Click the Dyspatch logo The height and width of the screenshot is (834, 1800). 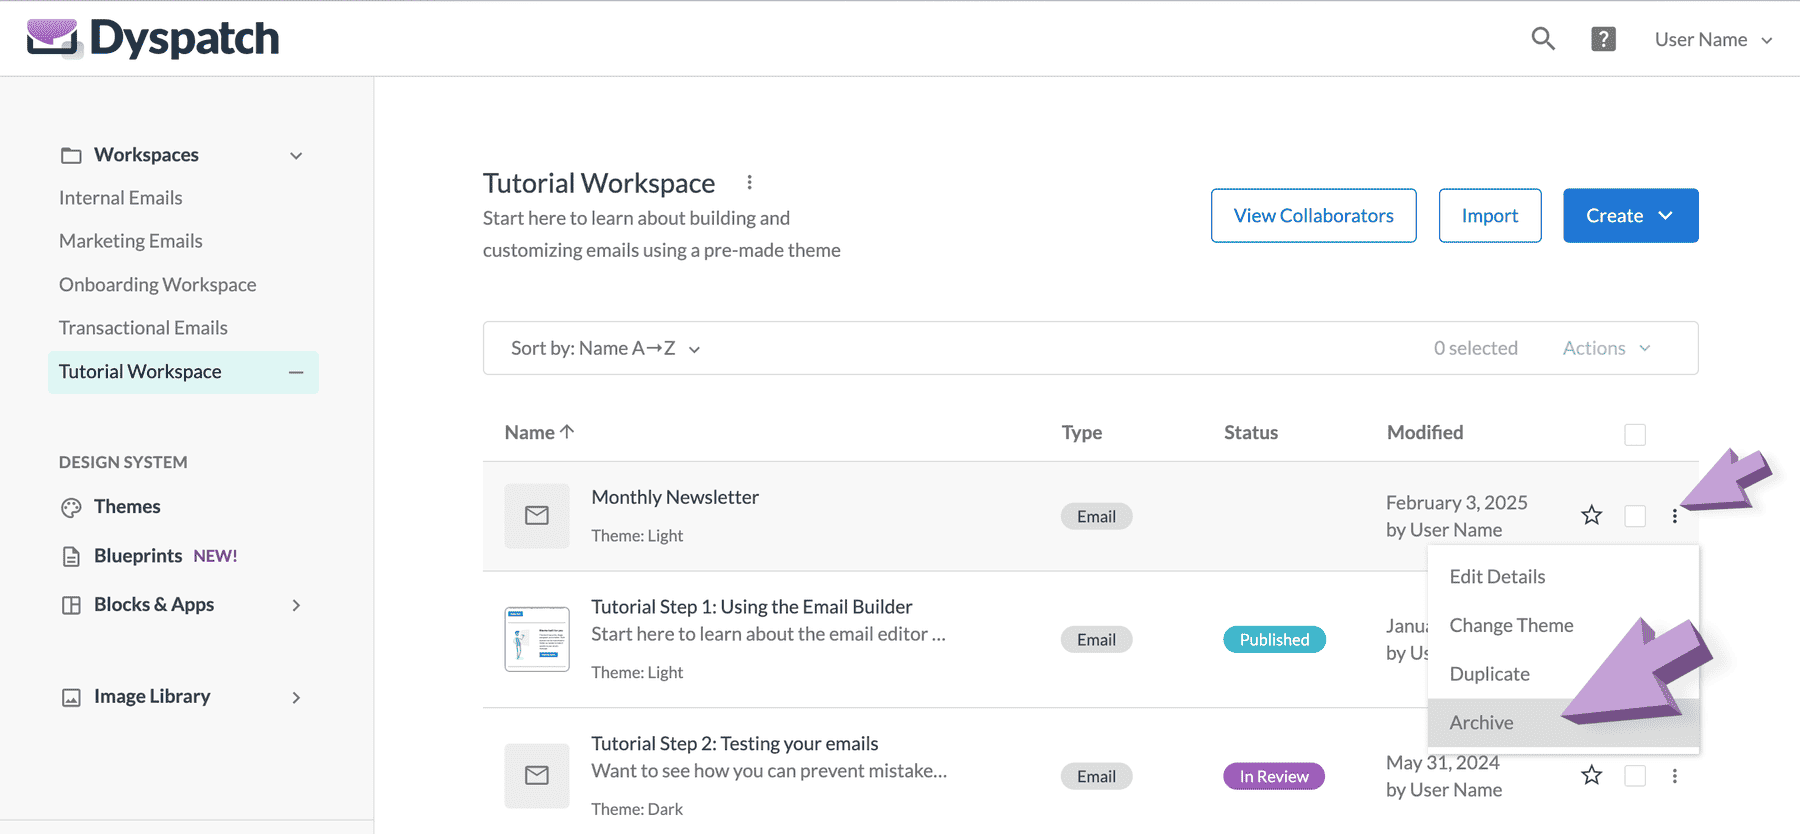152,38
